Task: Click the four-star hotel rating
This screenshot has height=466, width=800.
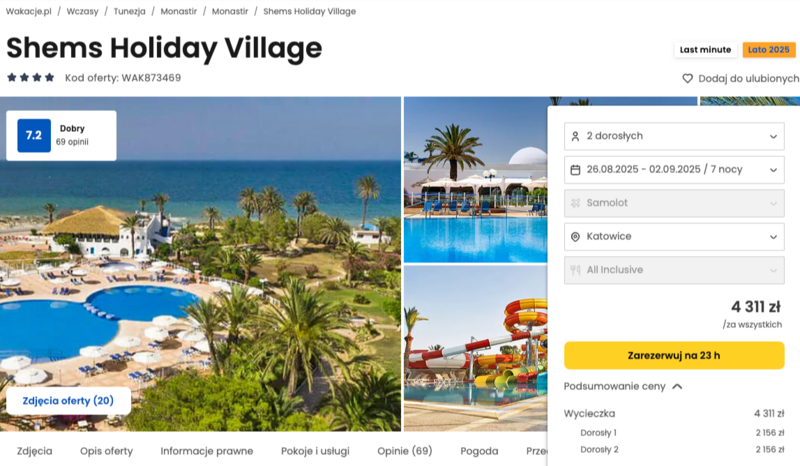Action: pyautogui.click(x=31, y=78)
